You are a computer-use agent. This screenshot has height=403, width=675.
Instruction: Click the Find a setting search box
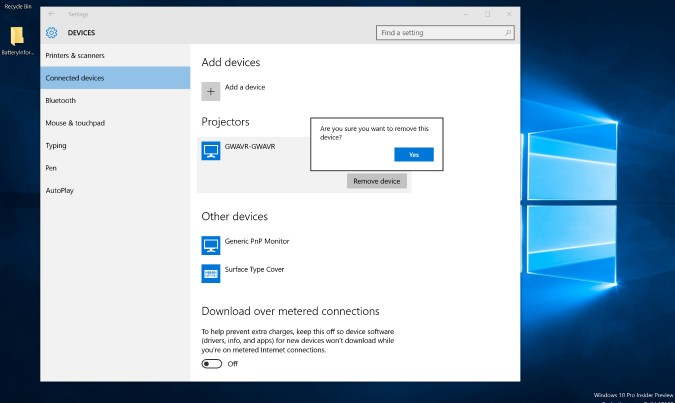point(438,33)
